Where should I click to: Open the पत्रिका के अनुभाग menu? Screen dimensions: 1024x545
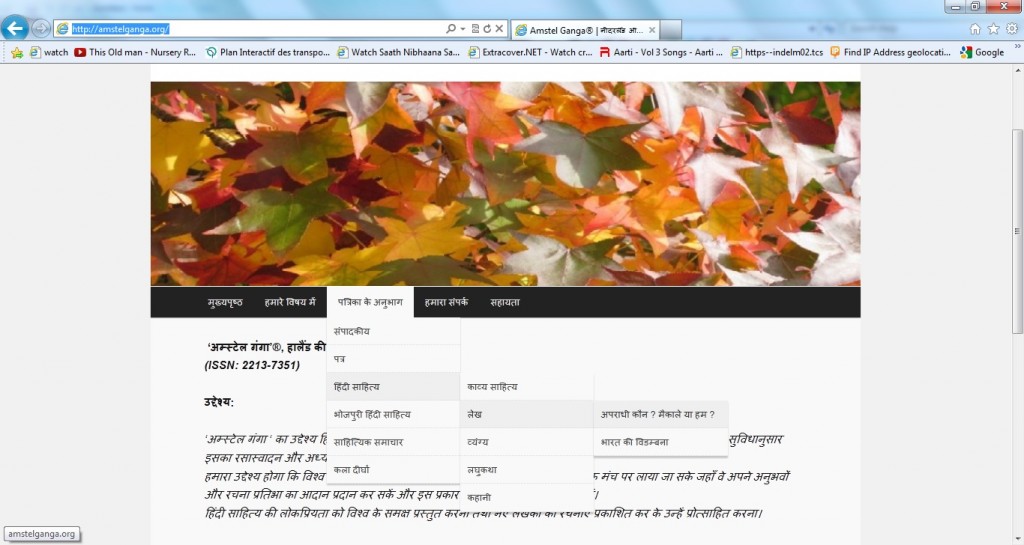tap(370, 302)
